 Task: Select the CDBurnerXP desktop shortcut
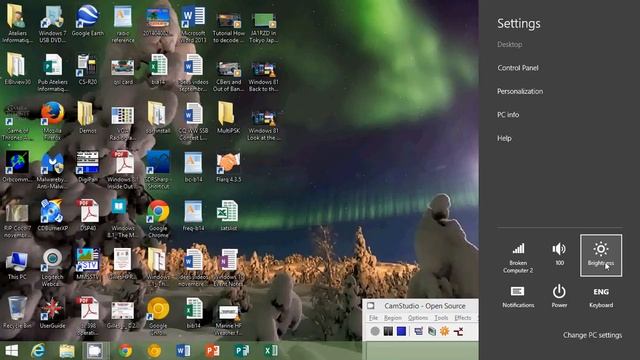click(52, 215)
